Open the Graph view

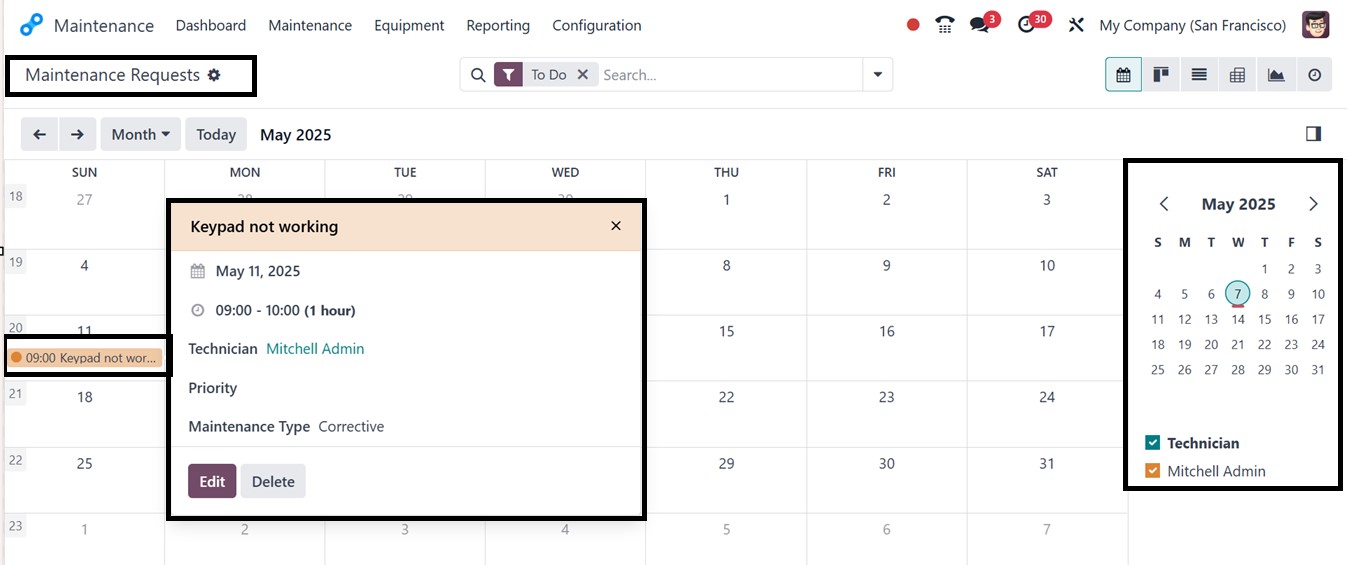click(x=1276, y=75)
